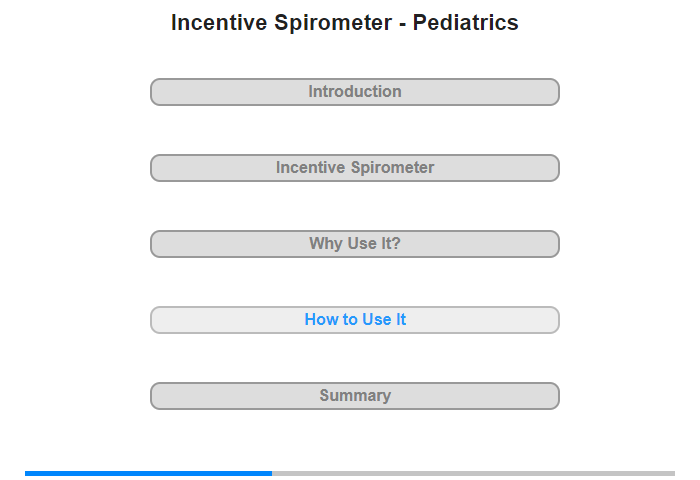
Task: Open the Incentive Spirometer section
Action: point(354,168)
